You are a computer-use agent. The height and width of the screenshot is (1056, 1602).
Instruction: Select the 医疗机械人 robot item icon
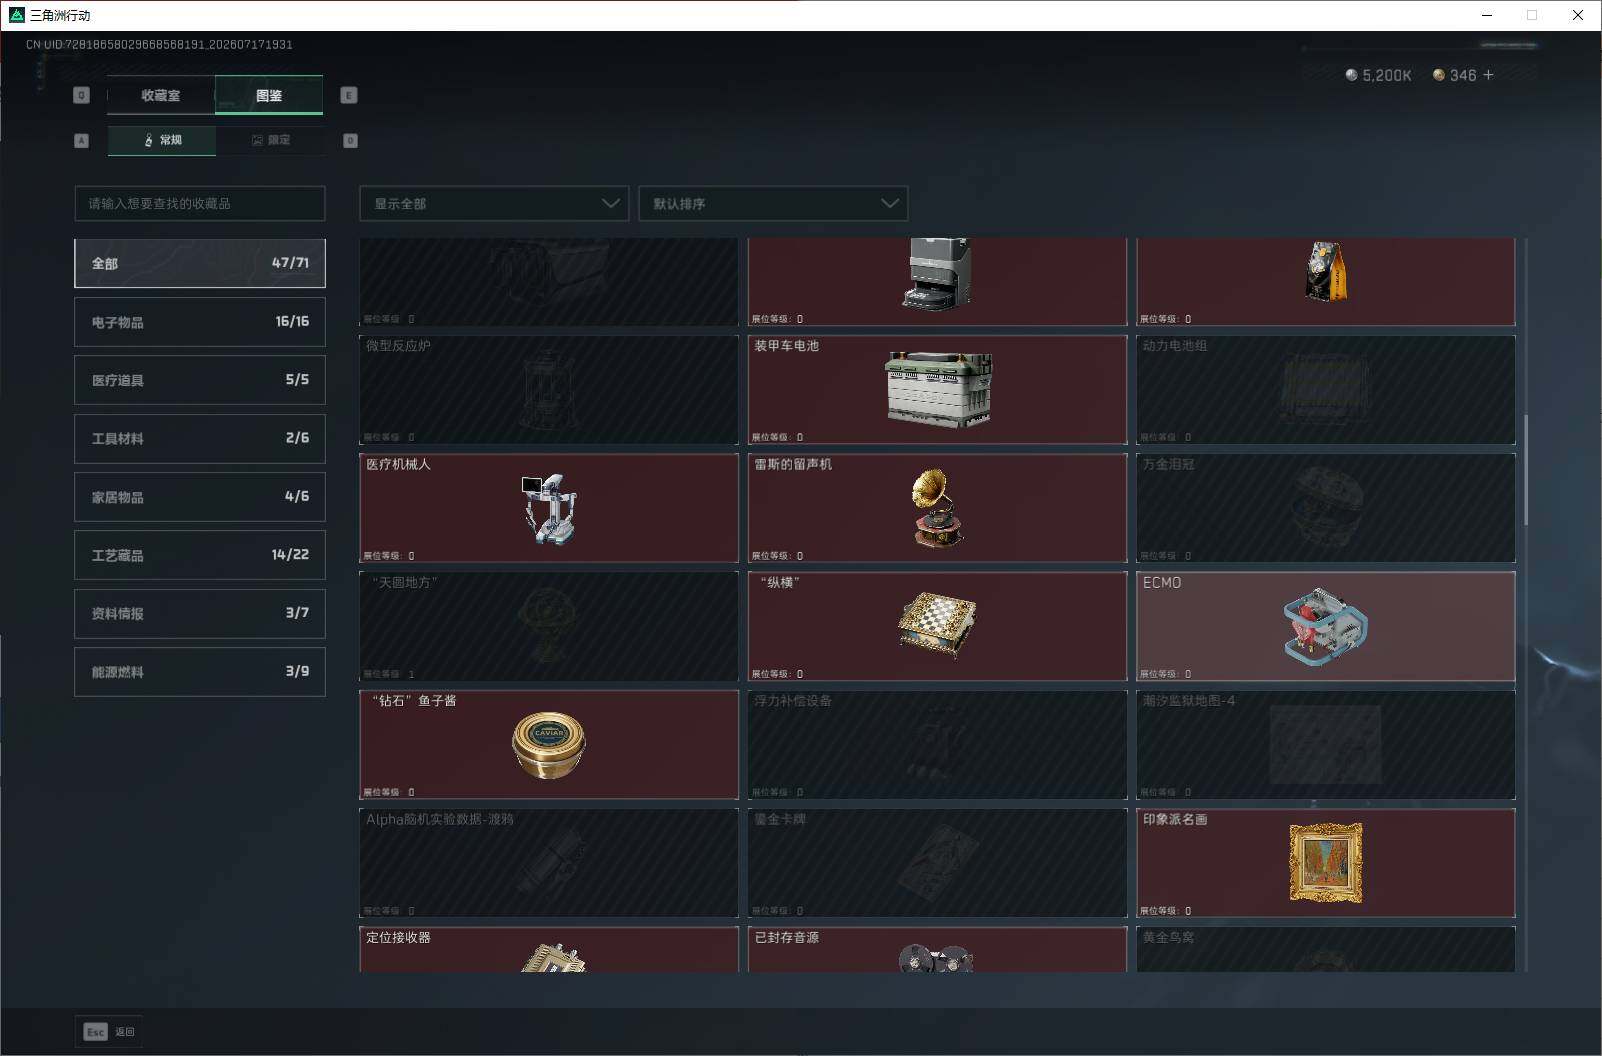548,509
